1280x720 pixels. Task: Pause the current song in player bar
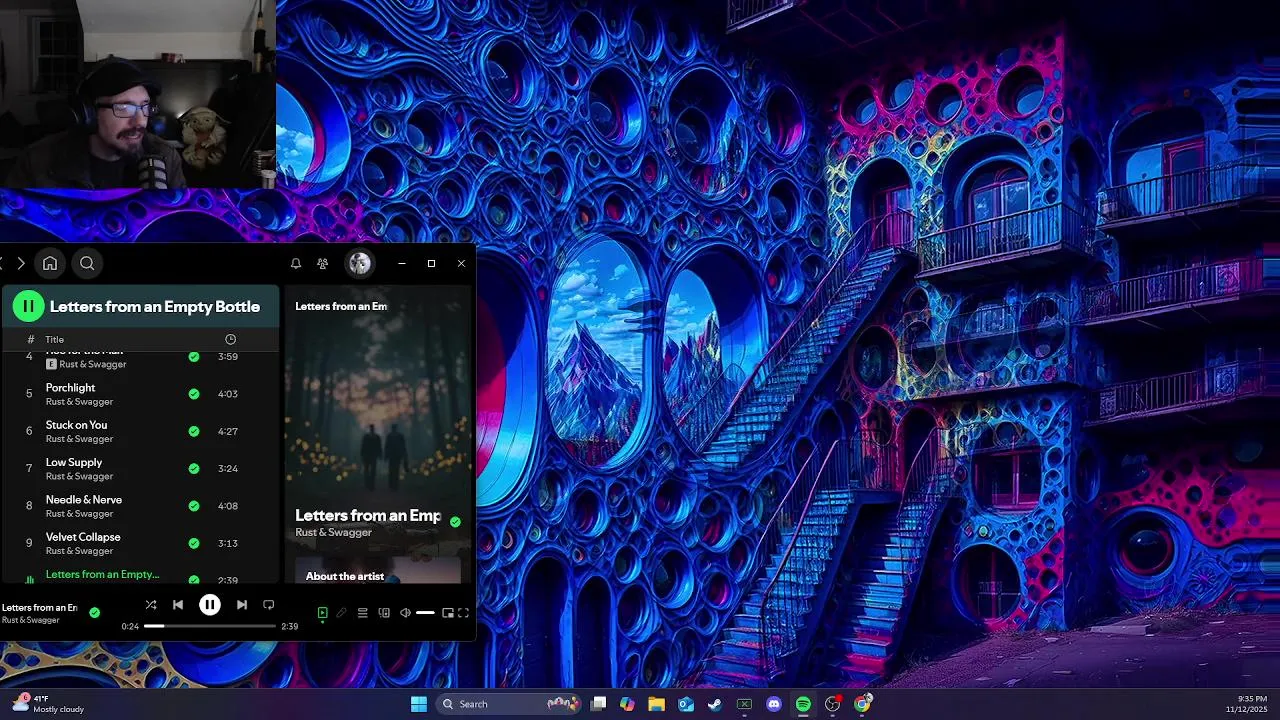[209, 605]
